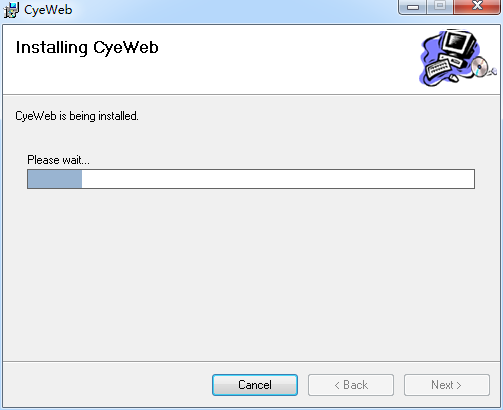The image size is (503, 410).
Task: Click the grayed-out maximize button
Action: (x=440, y=7)
